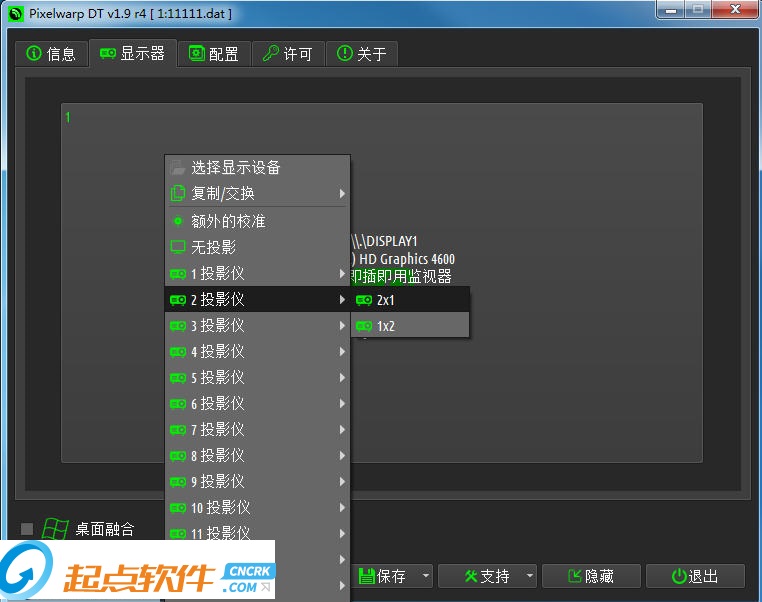
Task: Open the 配置 tab
Action: pos(214,53)
